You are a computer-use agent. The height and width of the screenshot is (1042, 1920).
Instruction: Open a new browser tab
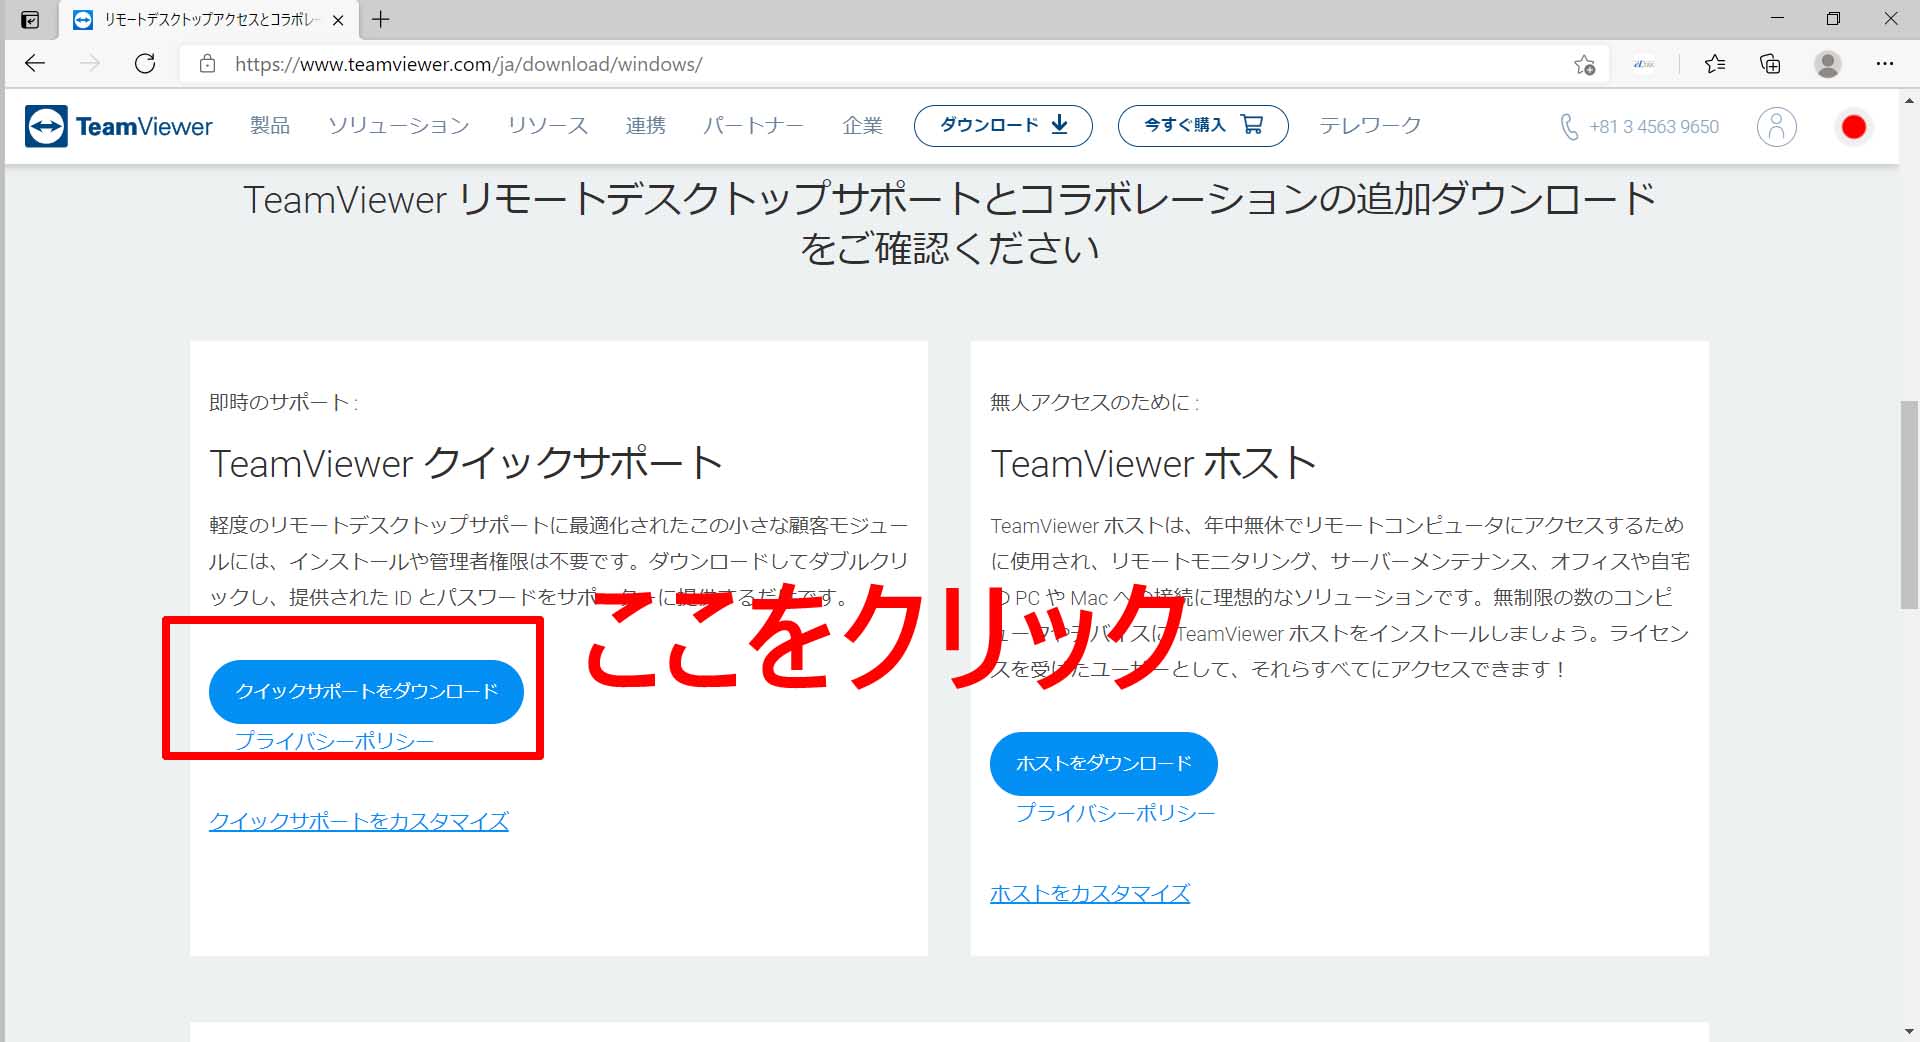coord(381,19)
